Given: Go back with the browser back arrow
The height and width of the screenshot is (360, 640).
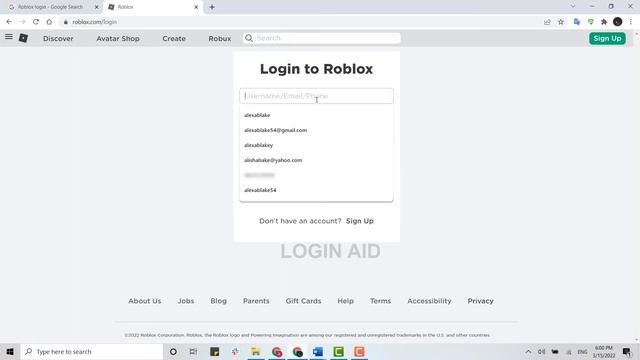Looking at the screenshot, I should 9,22.
